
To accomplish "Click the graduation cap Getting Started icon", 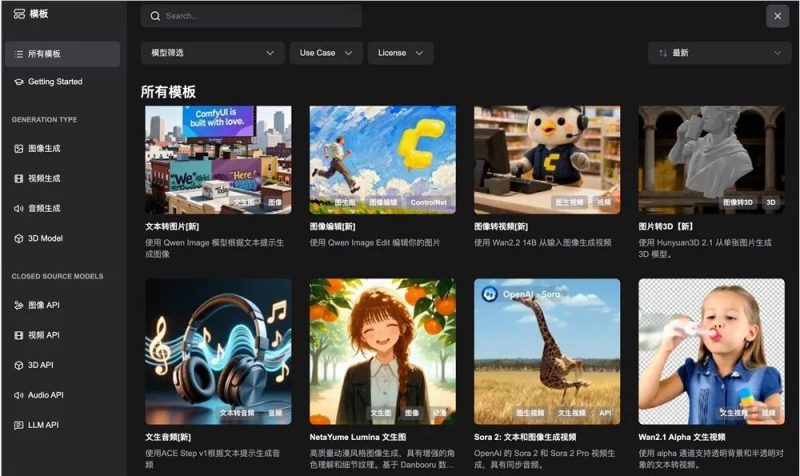I will [19, 82].
